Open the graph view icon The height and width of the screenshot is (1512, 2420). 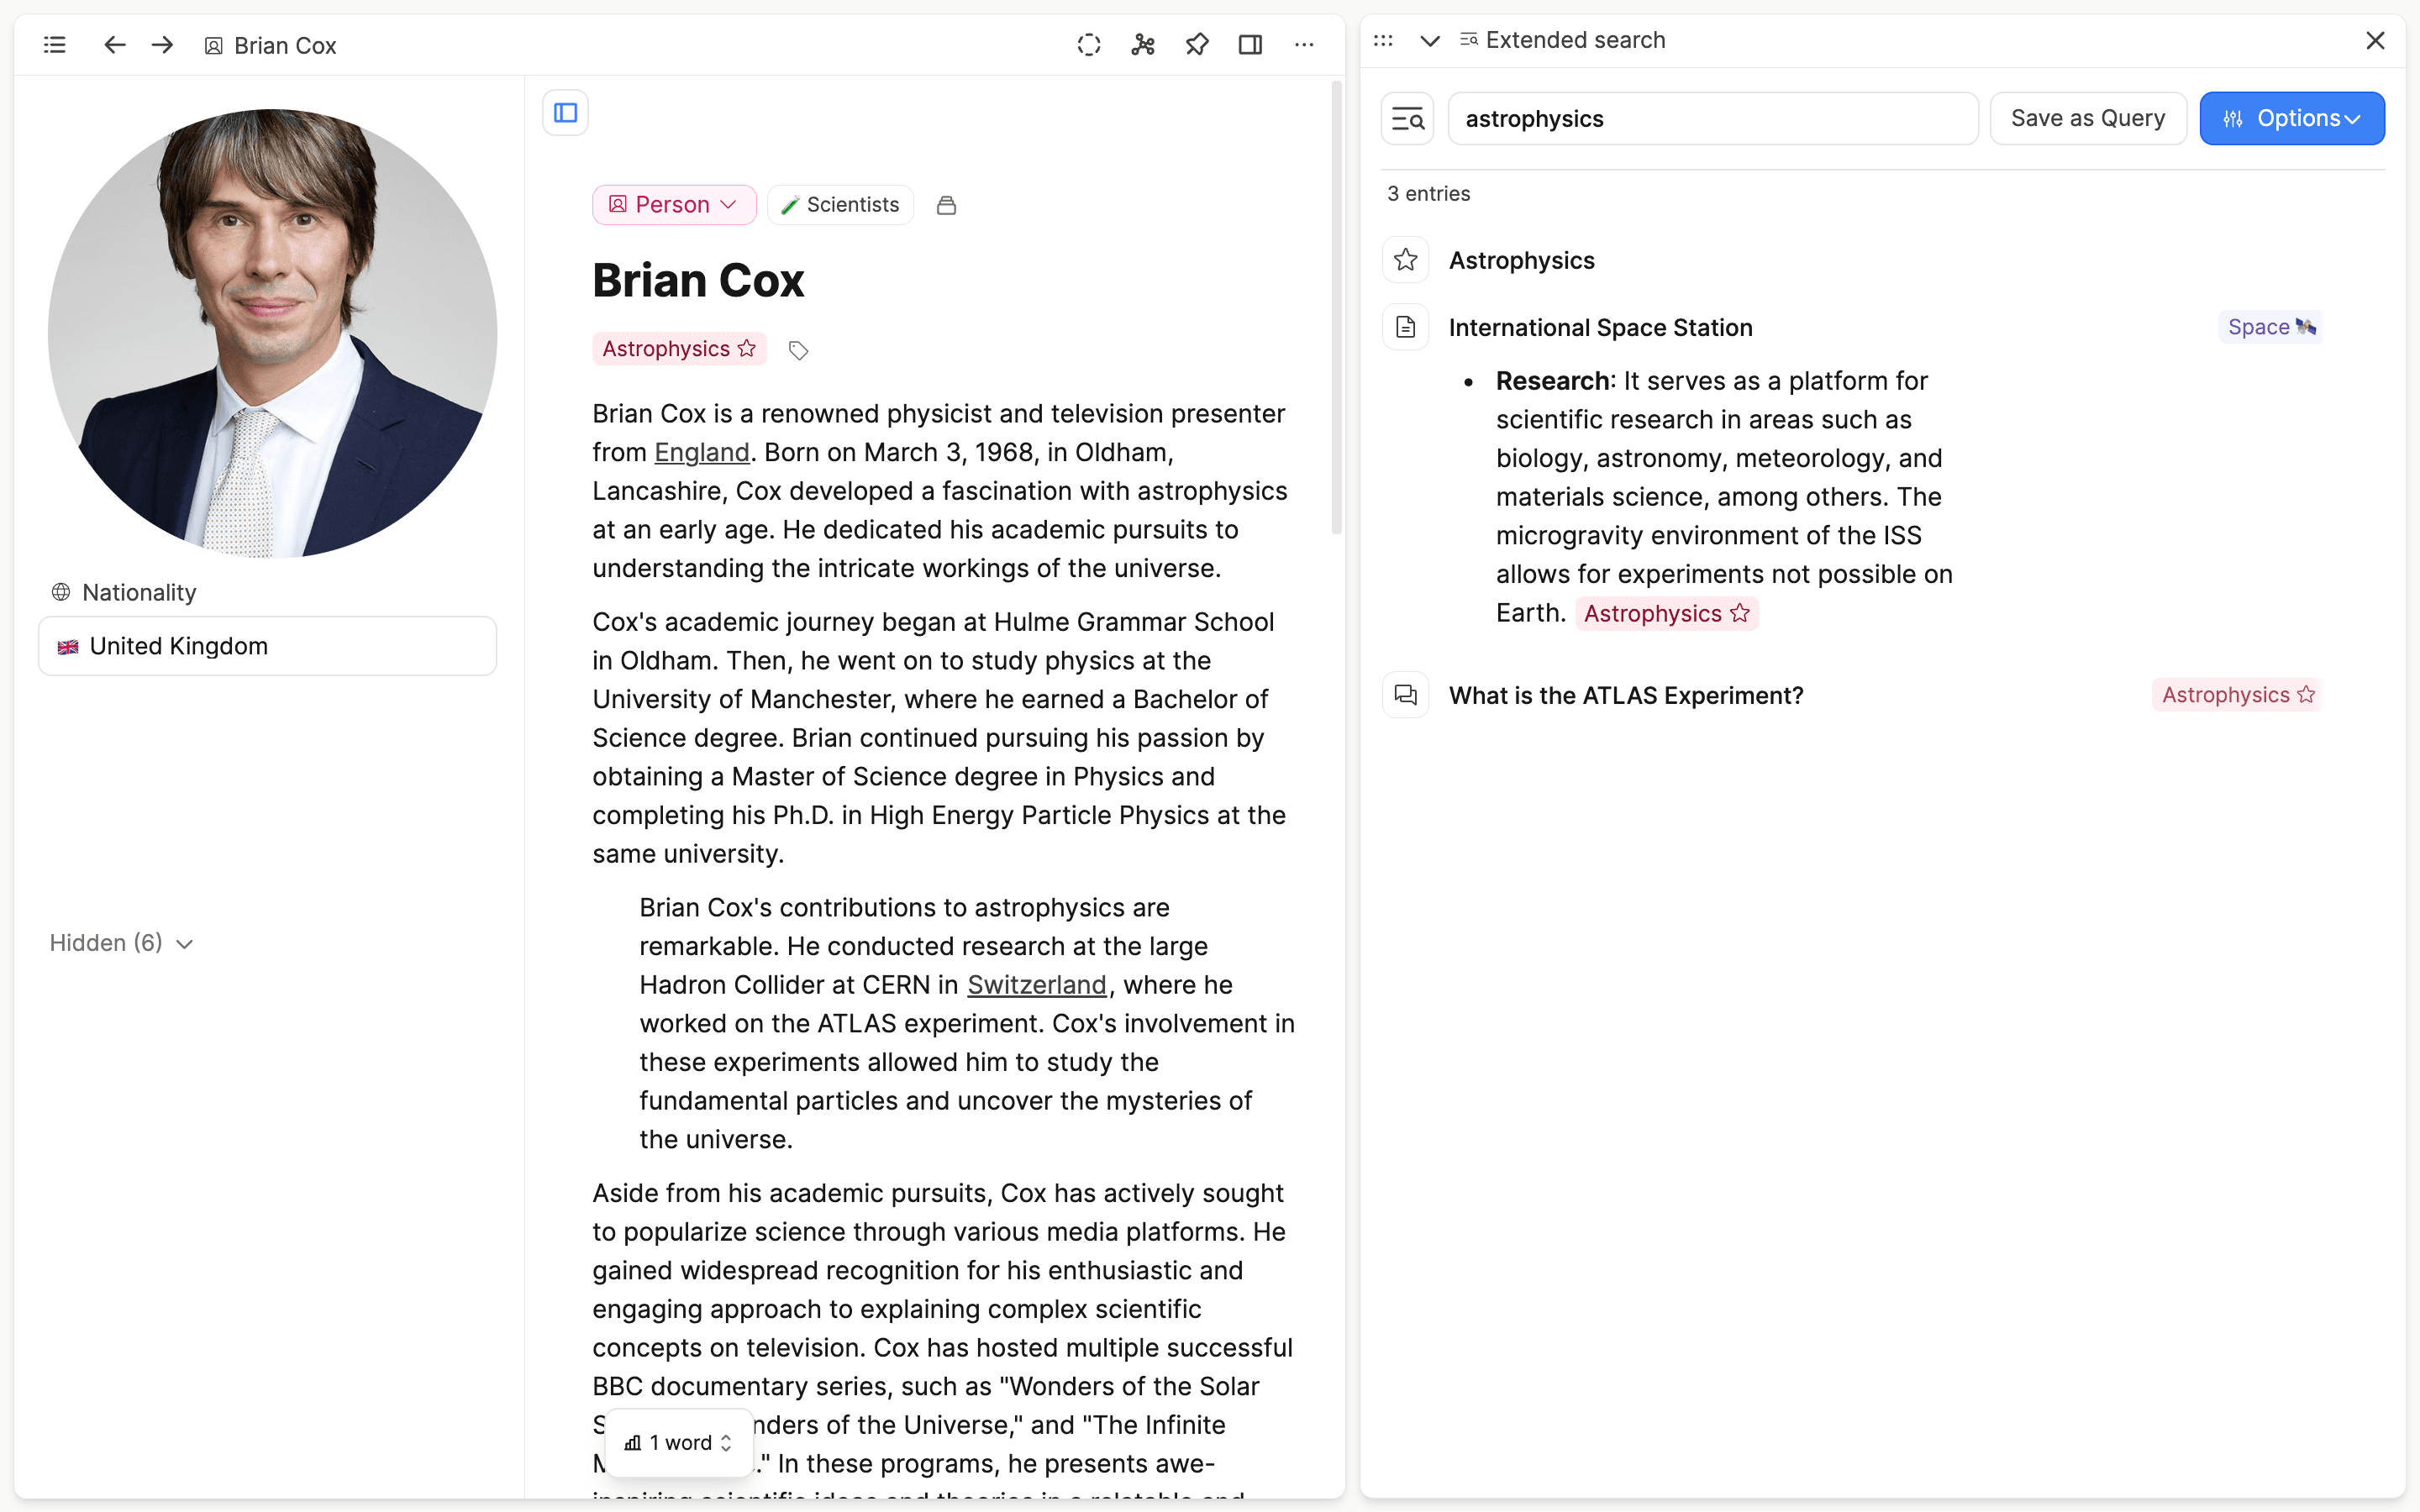tap(1143, 45)
